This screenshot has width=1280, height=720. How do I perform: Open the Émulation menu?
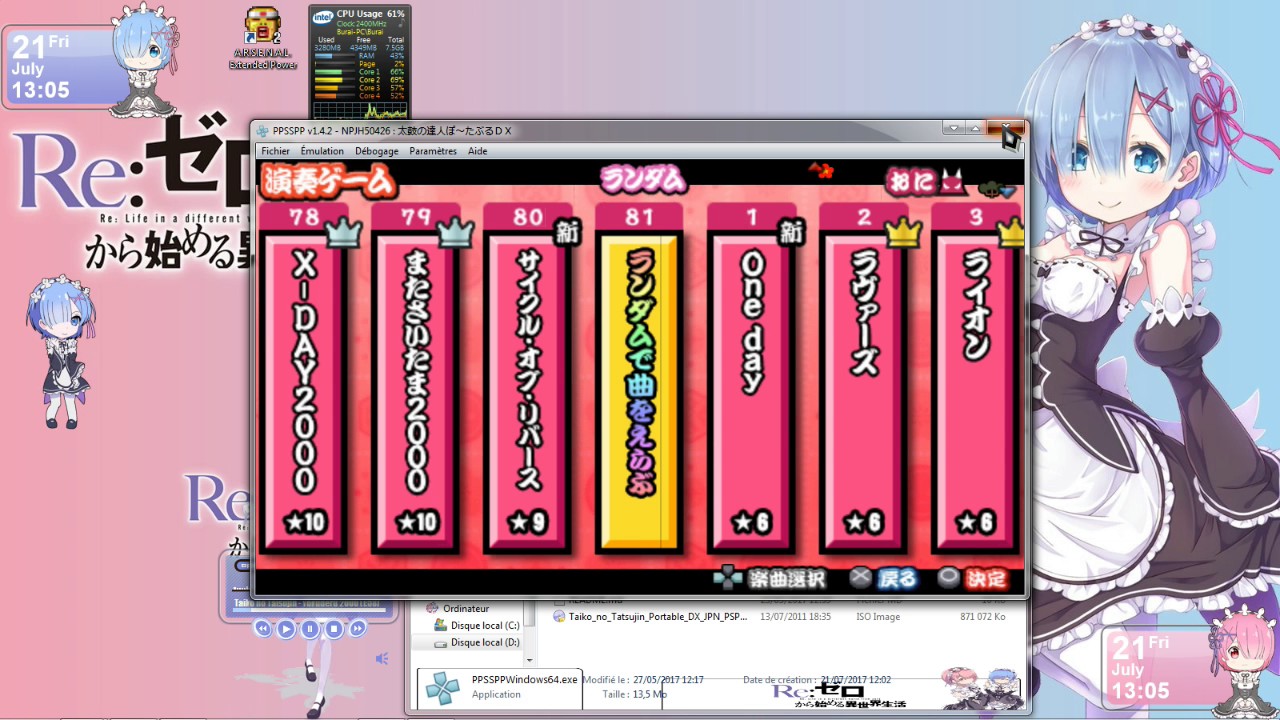point(322,151)
